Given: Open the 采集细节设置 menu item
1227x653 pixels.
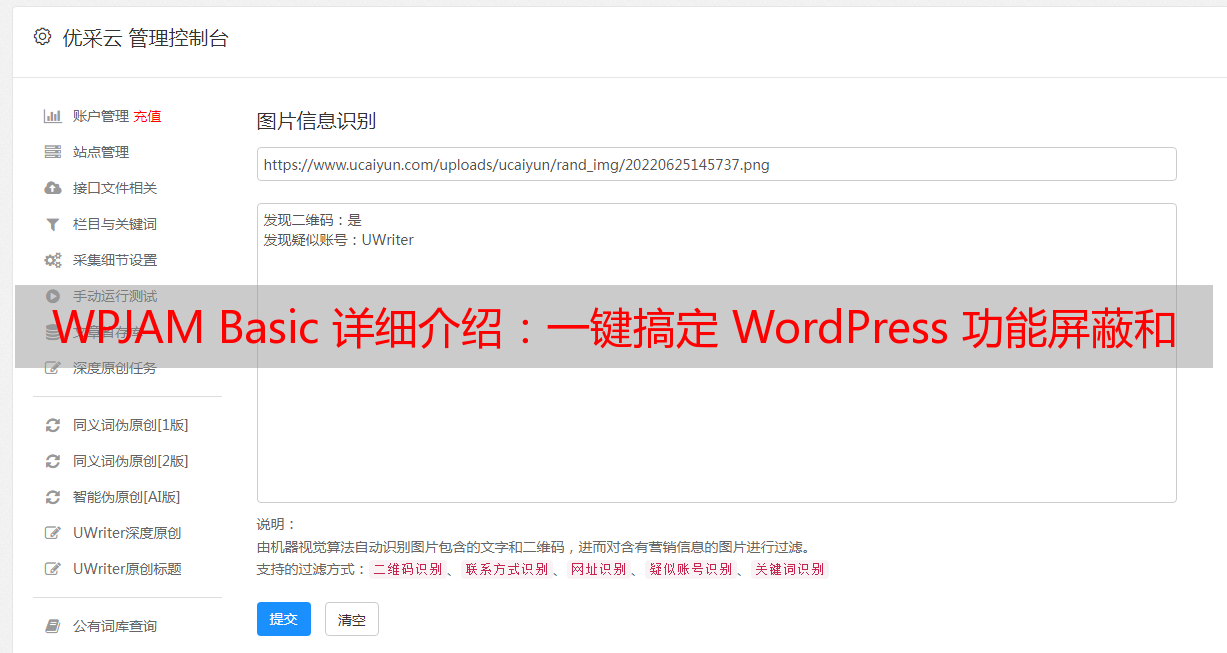Looking at the screenshot, I should (115, 260).
